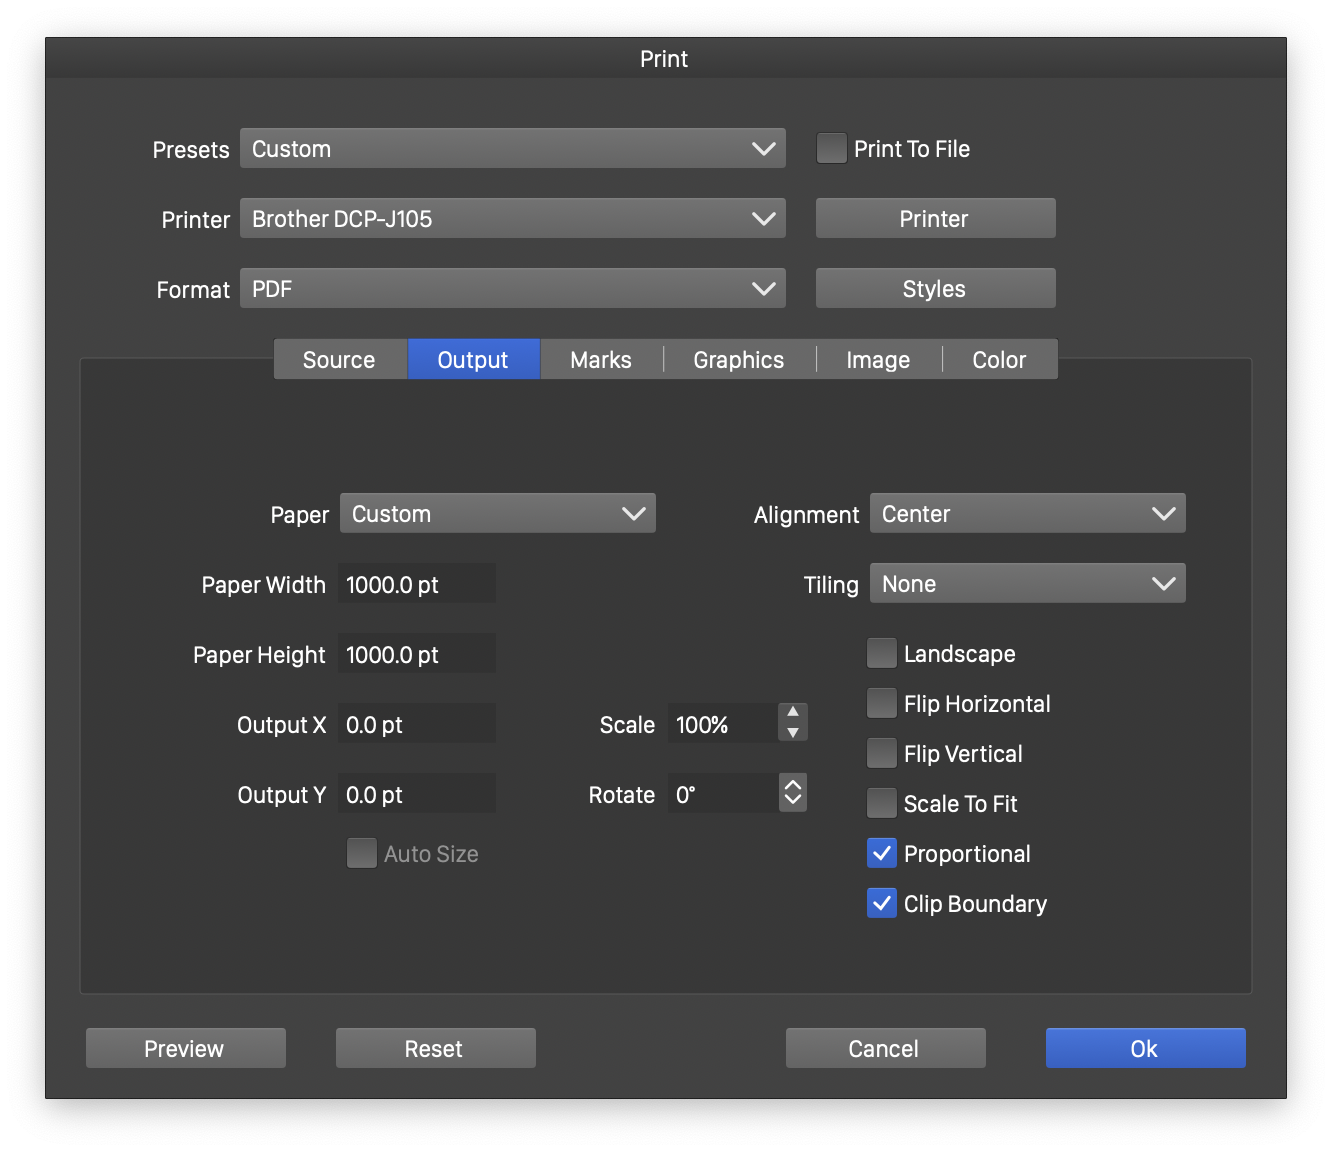Confirm printing with the Ok button

click(1145, 1049)
